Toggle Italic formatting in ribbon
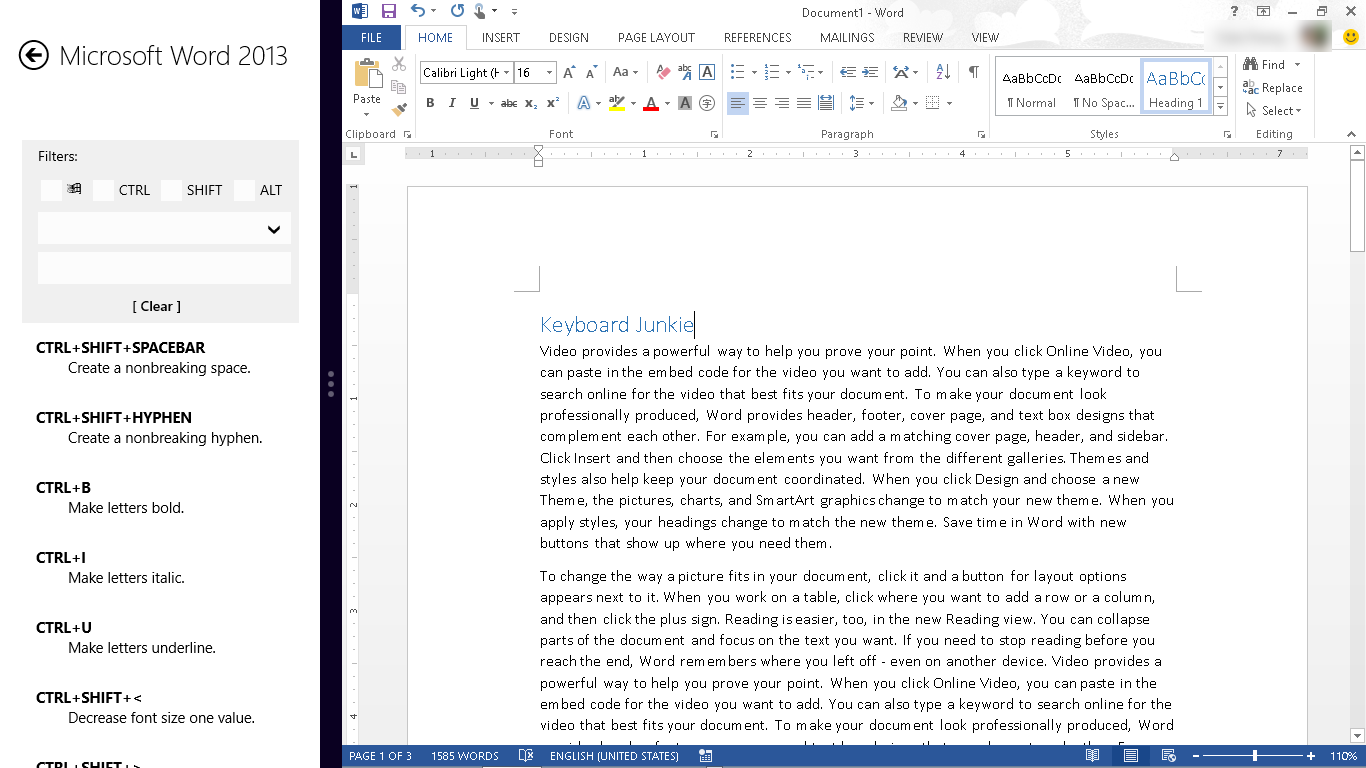 tap(452, 103)
